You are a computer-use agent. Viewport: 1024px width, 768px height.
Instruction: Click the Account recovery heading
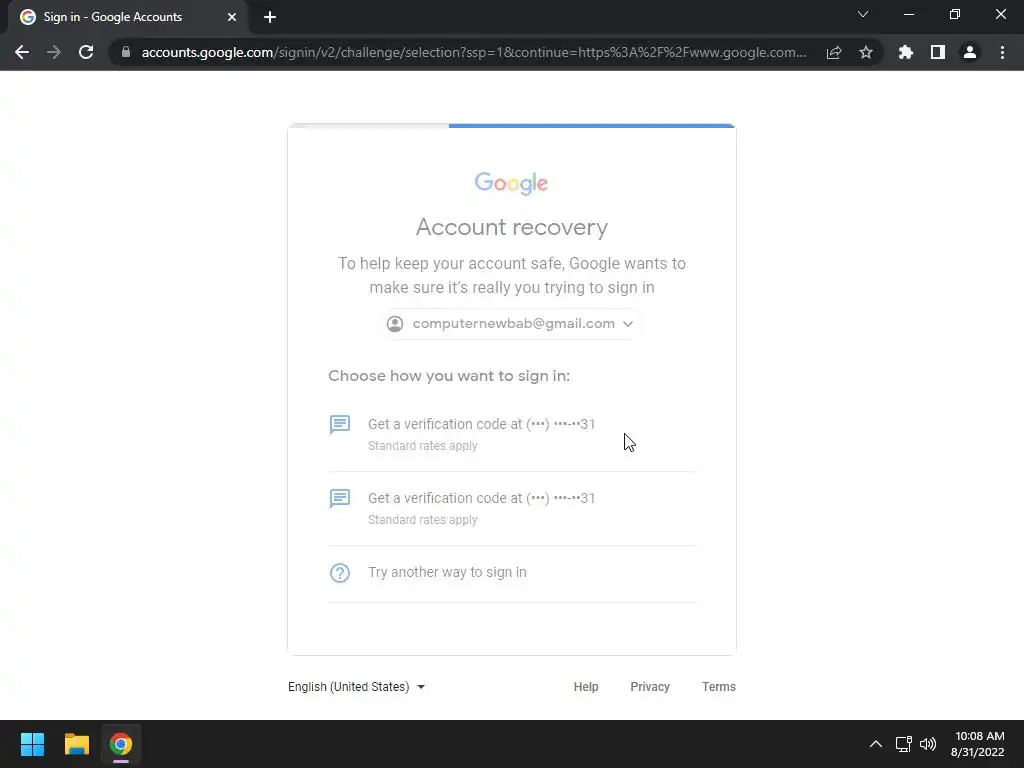click(x=512, y=227)
